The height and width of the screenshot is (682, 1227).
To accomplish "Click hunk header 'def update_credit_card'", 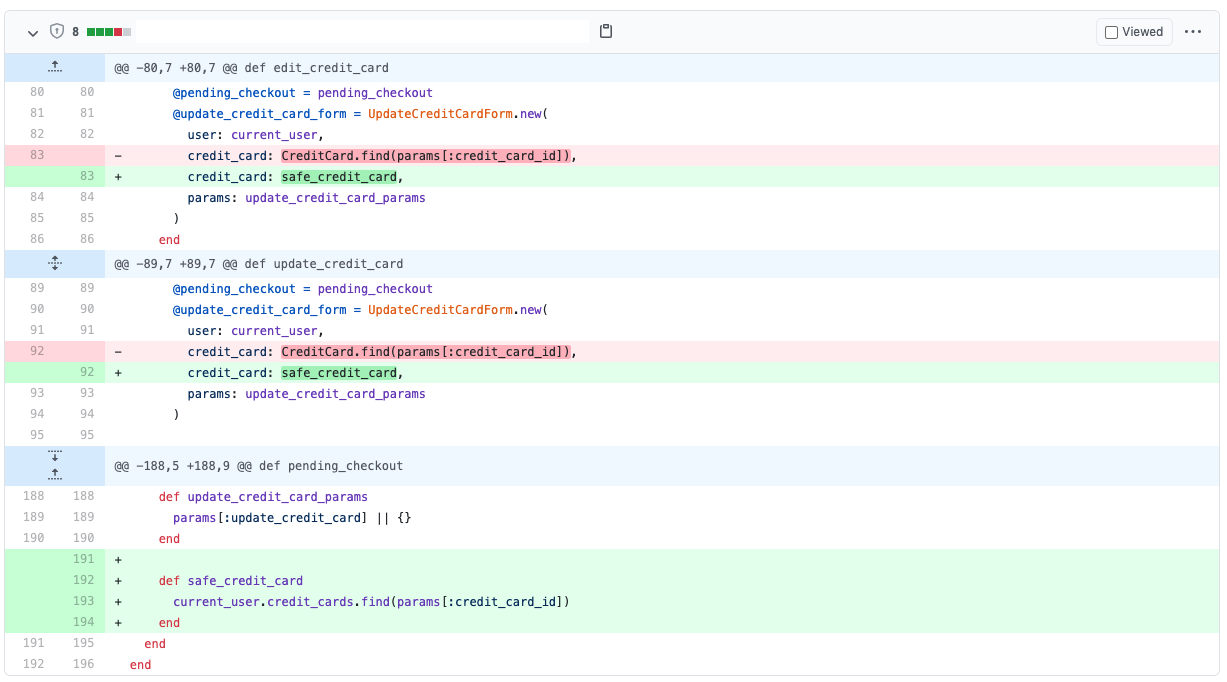I will click(x=258, y=264).
